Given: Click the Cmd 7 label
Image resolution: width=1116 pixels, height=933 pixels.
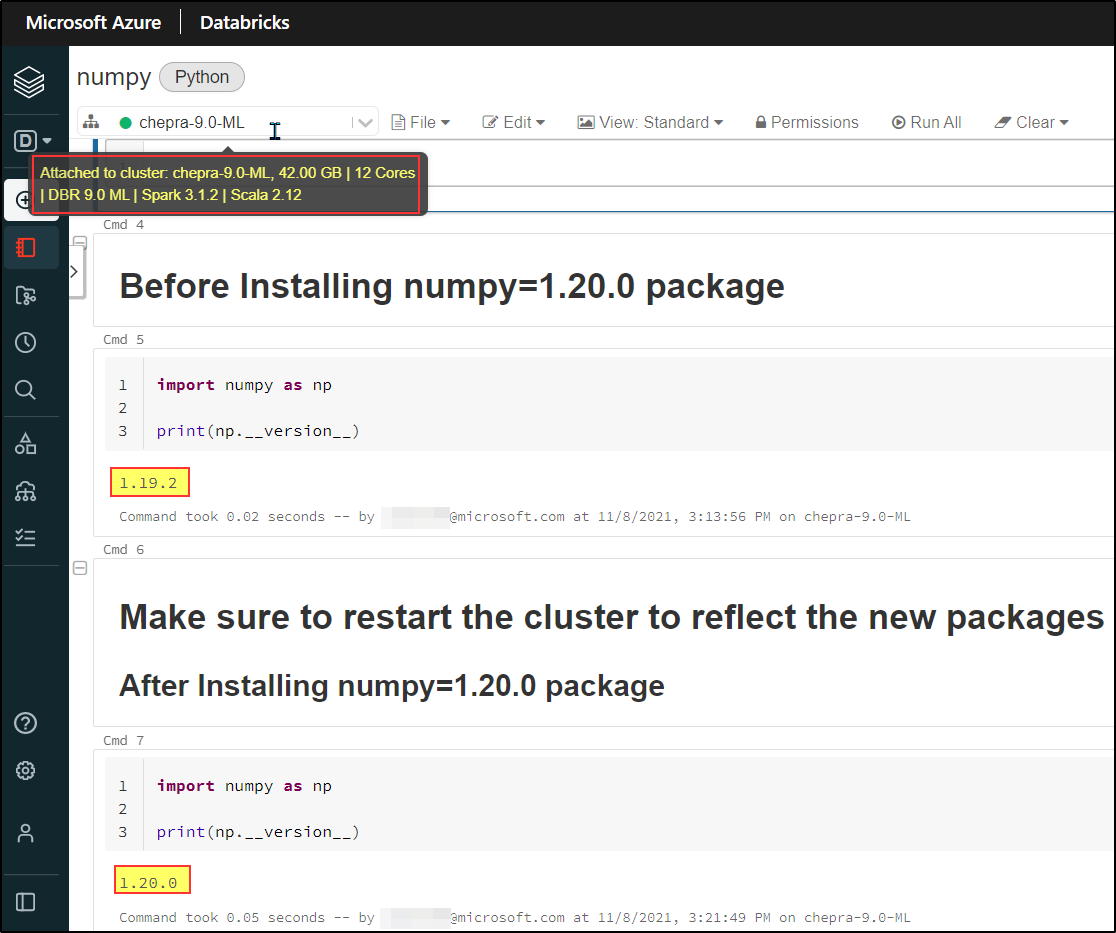Looking at the screenshot, I should point(123,740).
